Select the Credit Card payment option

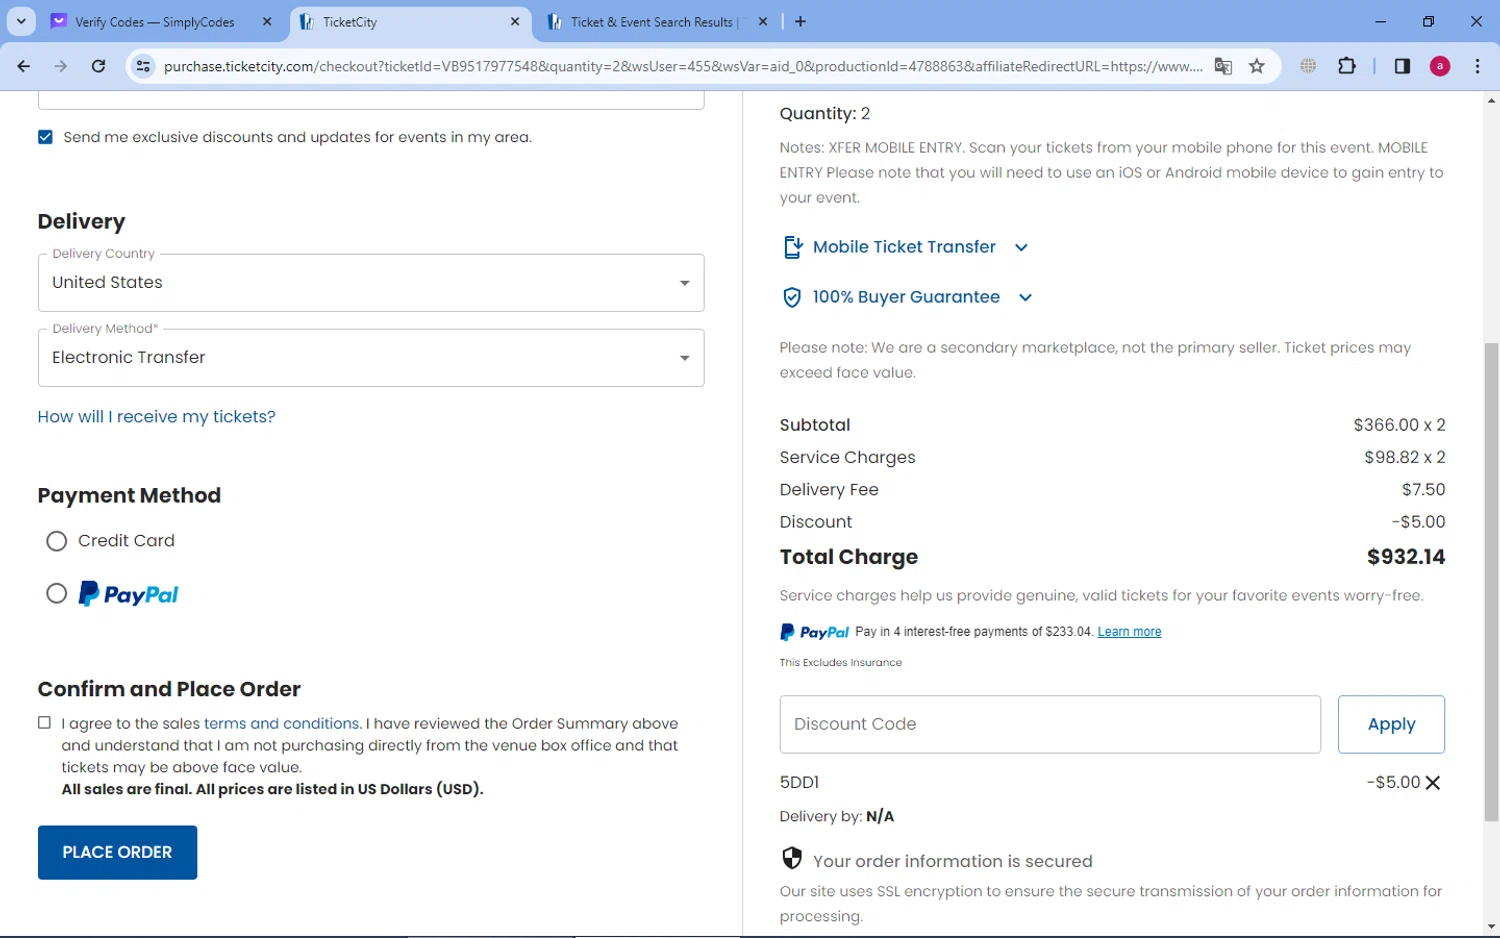pos(57,541)
